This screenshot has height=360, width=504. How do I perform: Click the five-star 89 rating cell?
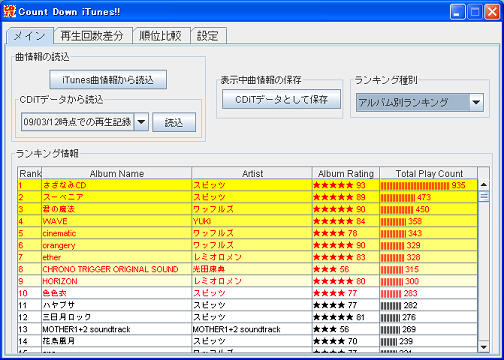coord(346,197)
